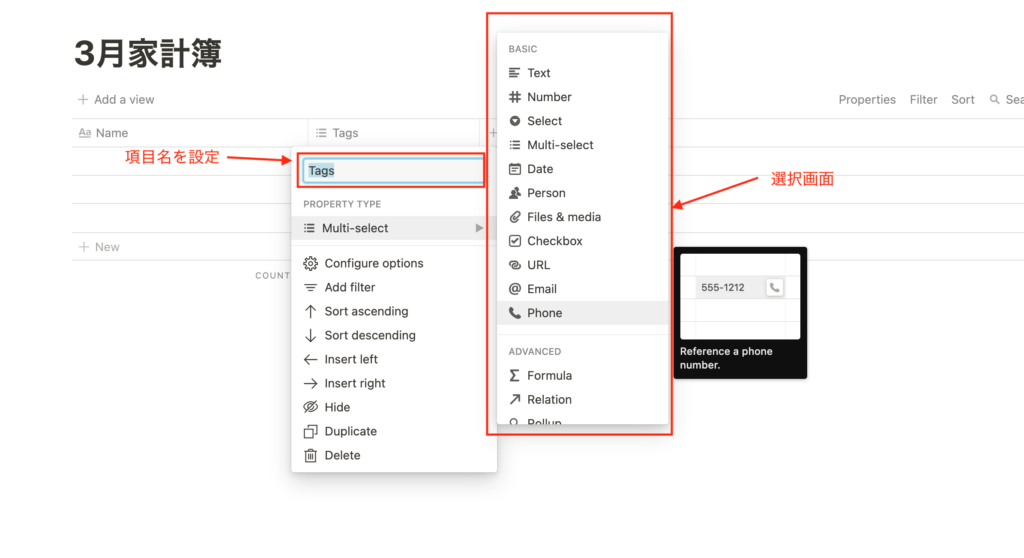Add a New row to the table
The image size is (1024, 558).
point(99,247)
